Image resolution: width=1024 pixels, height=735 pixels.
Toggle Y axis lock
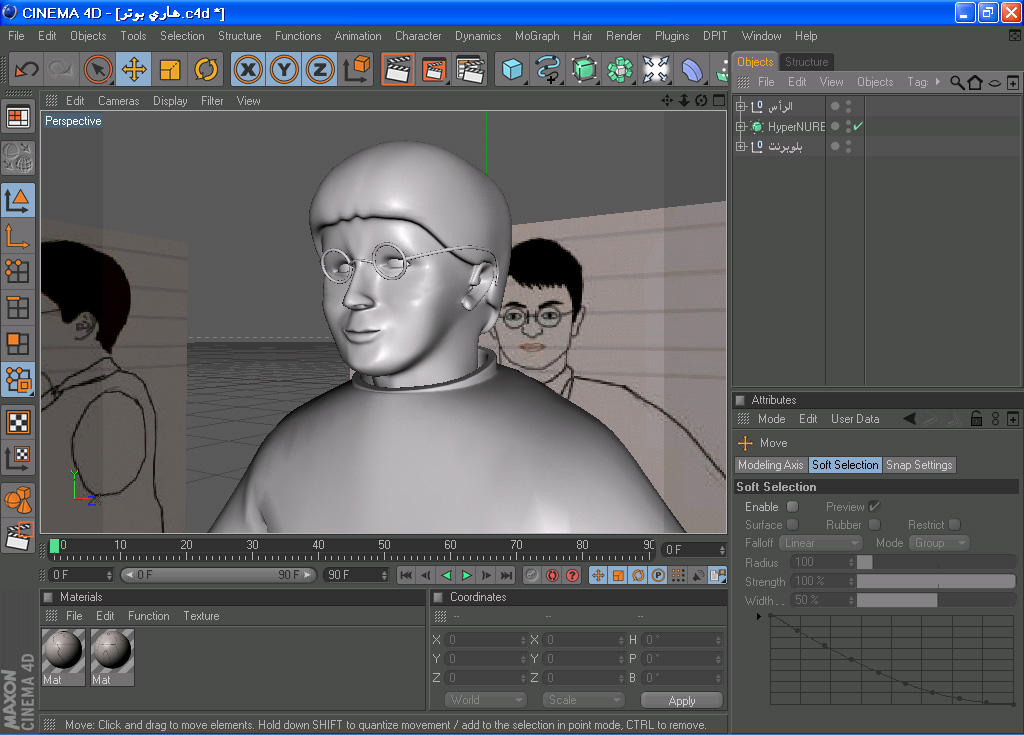point(284,69)
